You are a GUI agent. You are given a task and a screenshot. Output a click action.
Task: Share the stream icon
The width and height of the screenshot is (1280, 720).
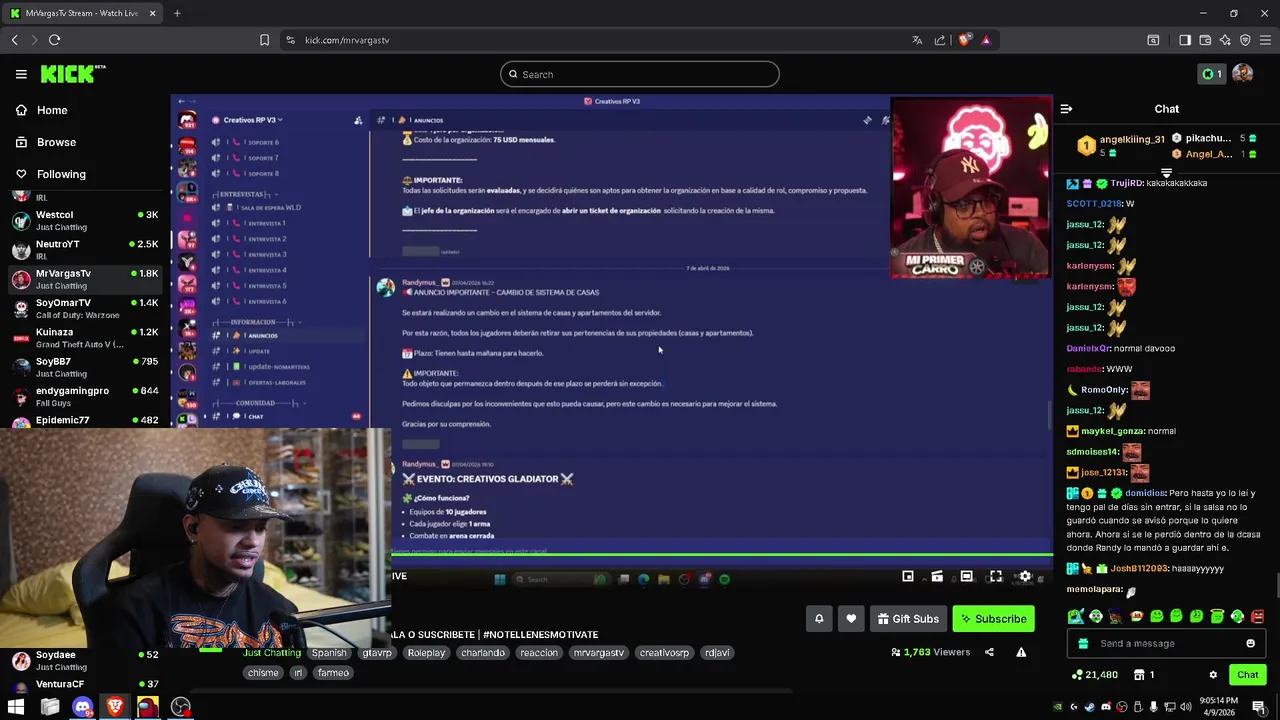[x=989, y=652]
